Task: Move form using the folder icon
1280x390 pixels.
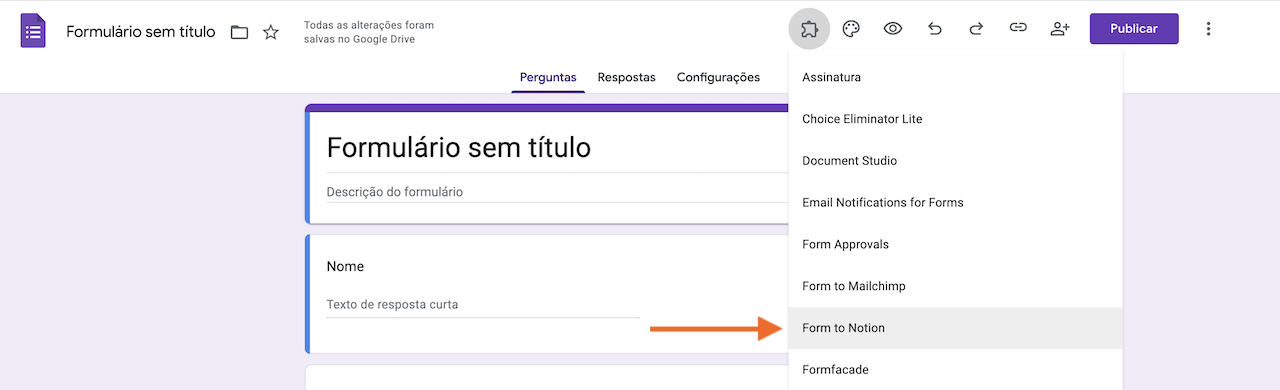Action: click(x=239, y=32)
